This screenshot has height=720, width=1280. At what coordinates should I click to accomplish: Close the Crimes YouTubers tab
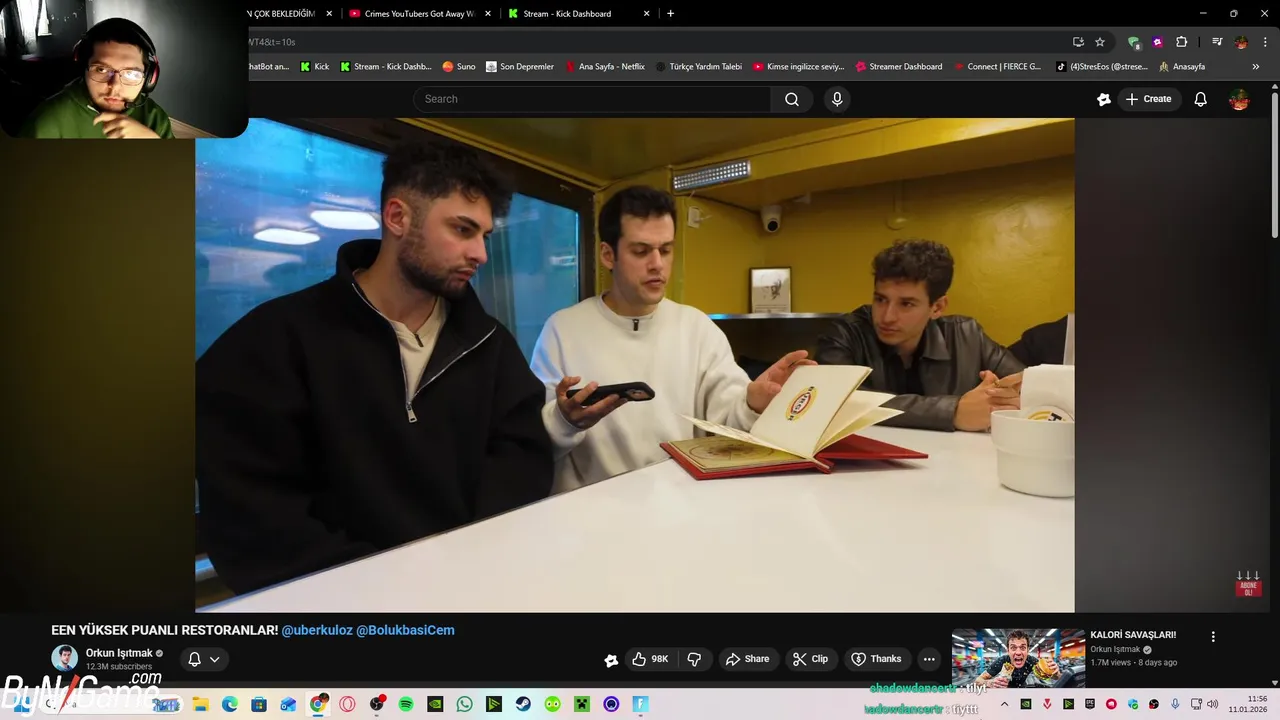(x=488, y=14)
